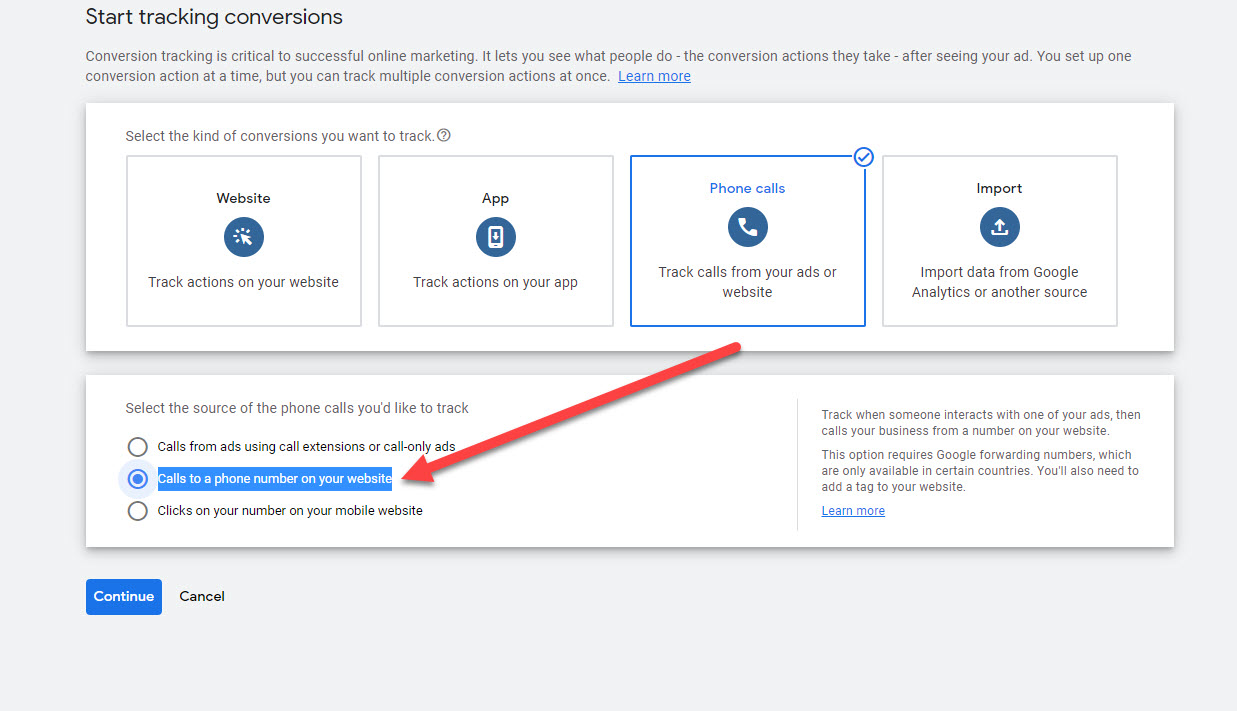The width and height of the screenshot is (1237, 711).
Task: Choose radio for clicks on mobile website number
Action: [137, 511]
